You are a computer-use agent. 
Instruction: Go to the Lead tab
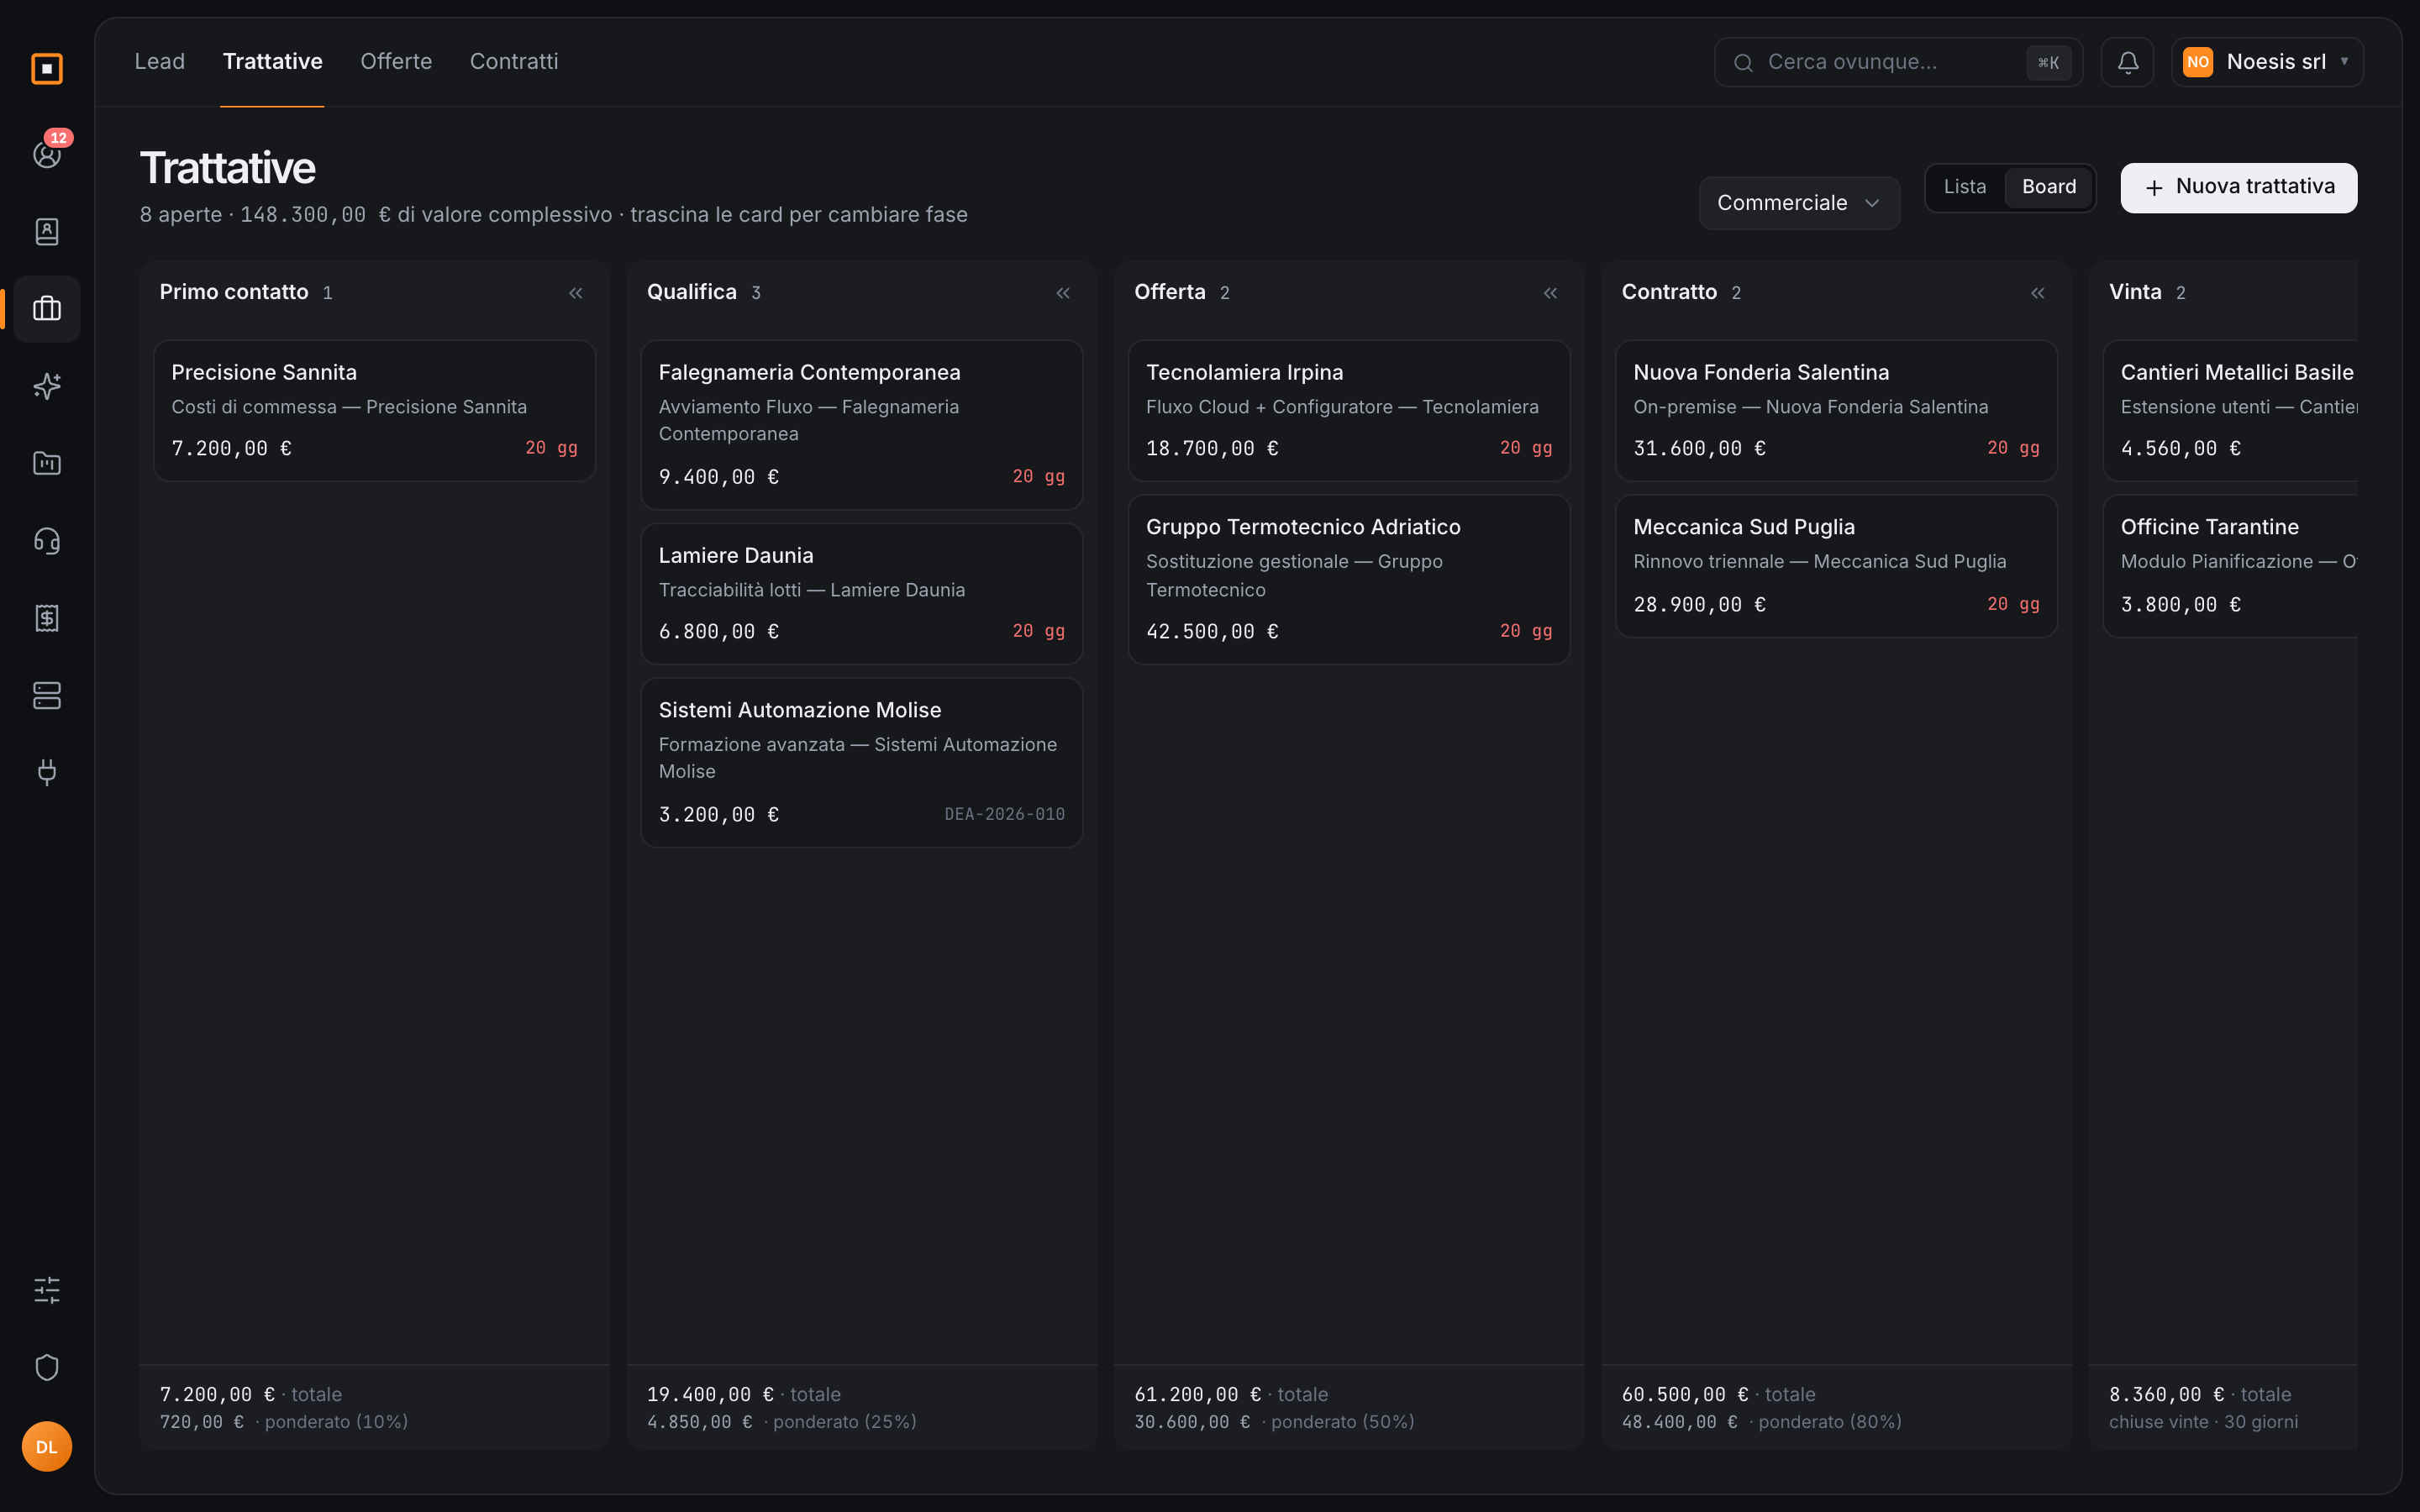pos(160,62)
